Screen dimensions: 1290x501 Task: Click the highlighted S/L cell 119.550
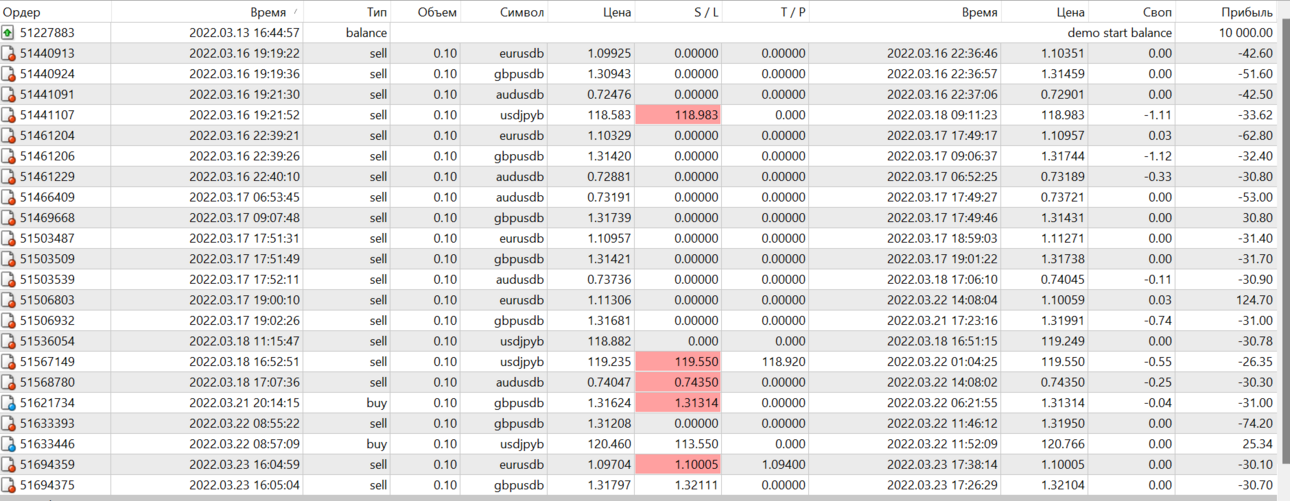tap(678, 362)
